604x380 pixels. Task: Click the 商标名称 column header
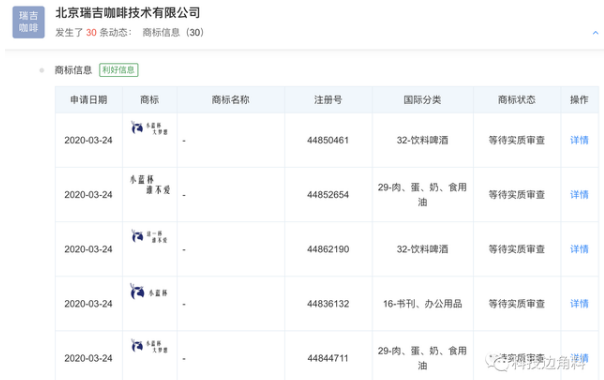pos(231,100)
